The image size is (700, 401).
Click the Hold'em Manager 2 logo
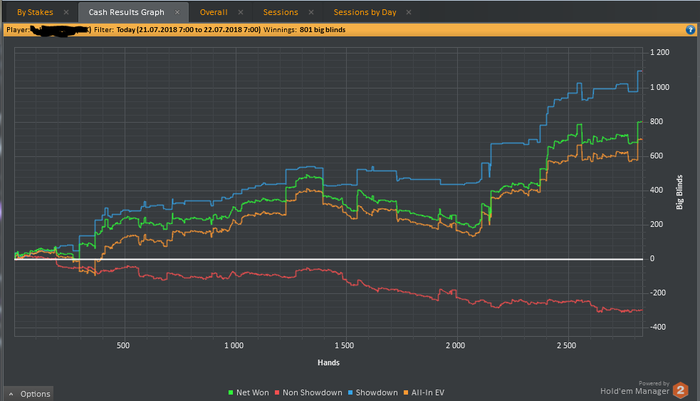coord(680,390)
